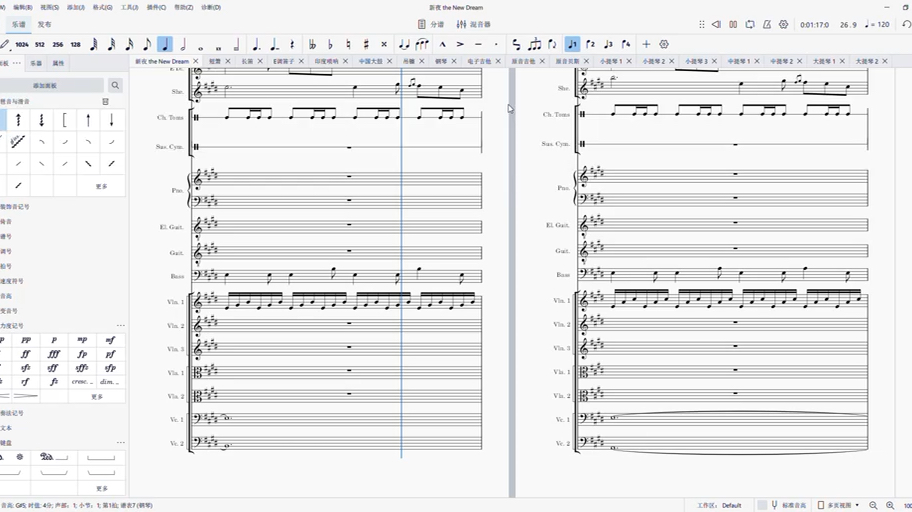Open the 多页视图 view mode dropdown
Image resolution: width=912 pixels, height=512 pixels.
tap(838, 505)
